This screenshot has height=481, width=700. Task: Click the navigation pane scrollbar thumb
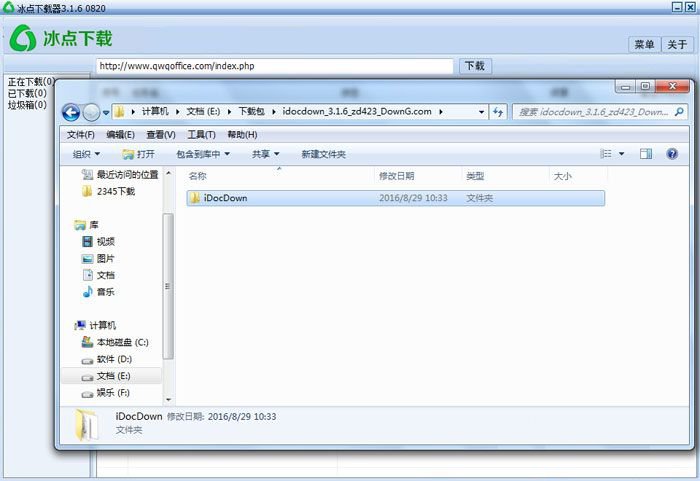coord(168,286)
